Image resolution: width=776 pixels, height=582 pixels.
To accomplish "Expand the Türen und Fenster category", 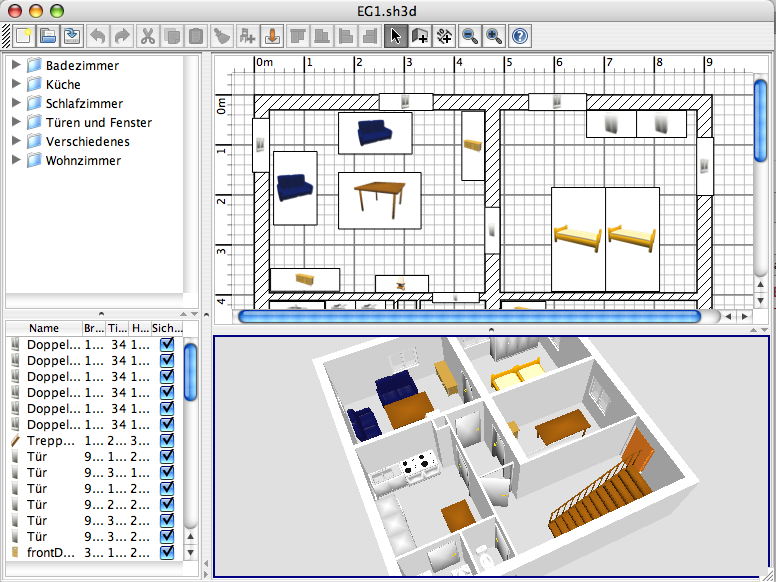I will tap(16, 122).
